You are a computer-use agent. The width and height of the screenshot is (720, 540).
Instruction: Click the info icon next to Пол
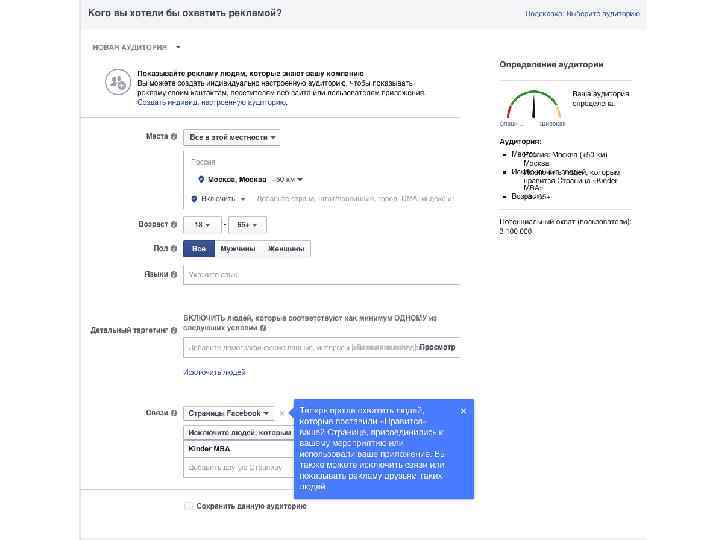174,248
